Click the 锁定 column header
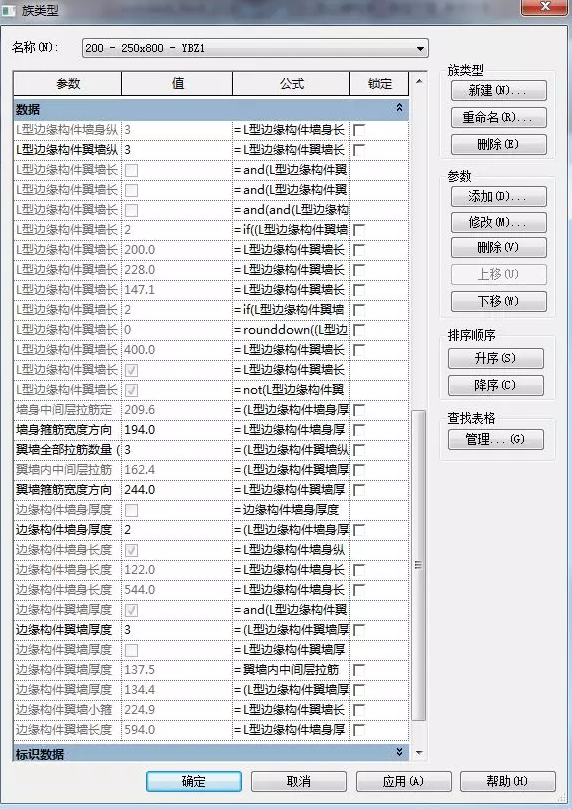This screenshot has width=572, height=809. 380,84
